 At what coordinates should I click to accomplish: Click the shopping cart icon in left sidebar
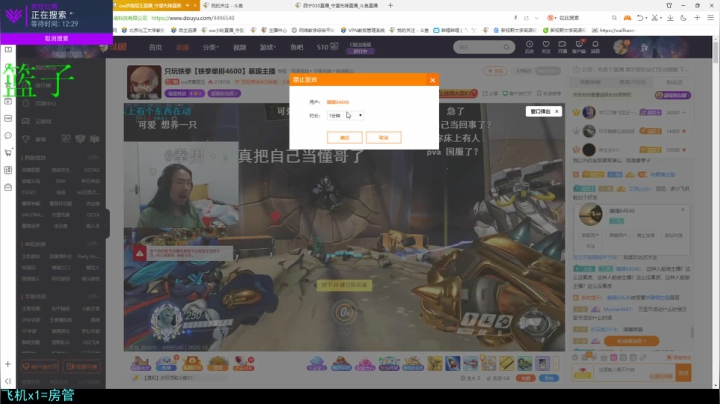click(x=8, y=152)
